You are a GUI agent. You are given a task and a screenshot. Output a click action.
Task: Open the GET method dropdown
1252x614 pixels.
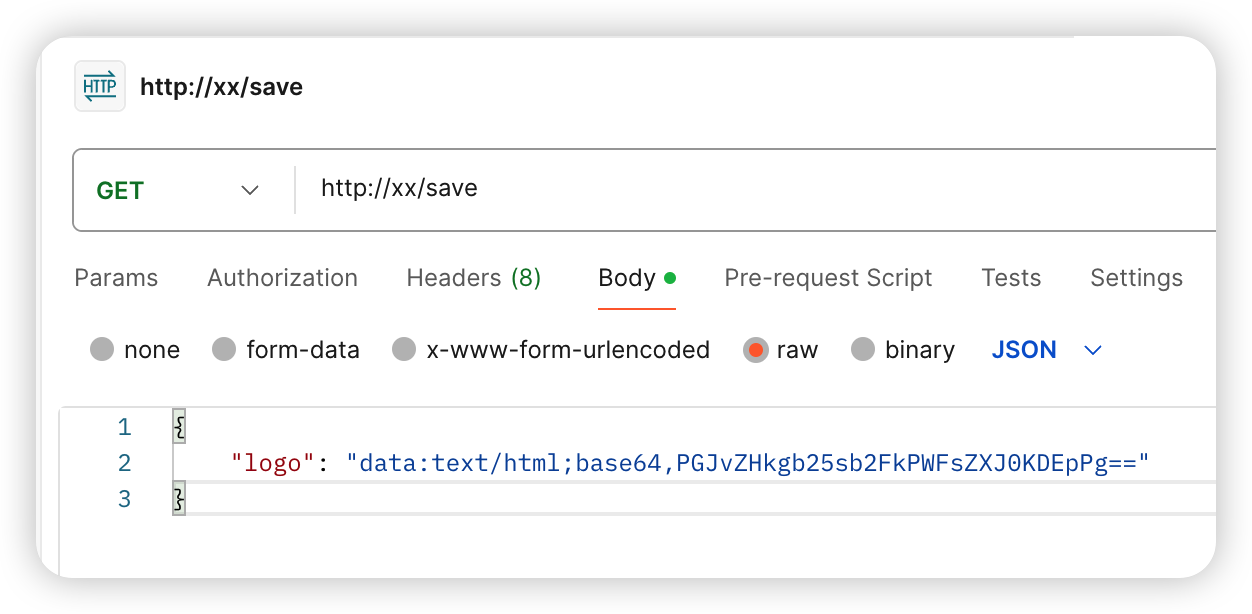178,190
